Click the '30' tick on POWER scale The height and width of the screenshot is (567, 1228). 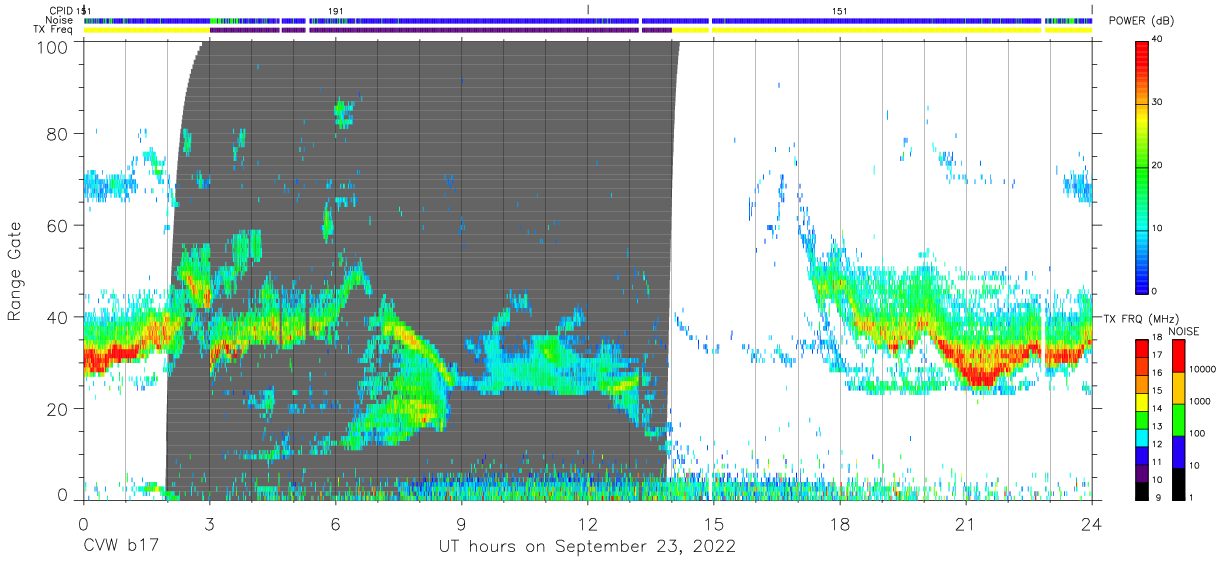point(1157,102)
